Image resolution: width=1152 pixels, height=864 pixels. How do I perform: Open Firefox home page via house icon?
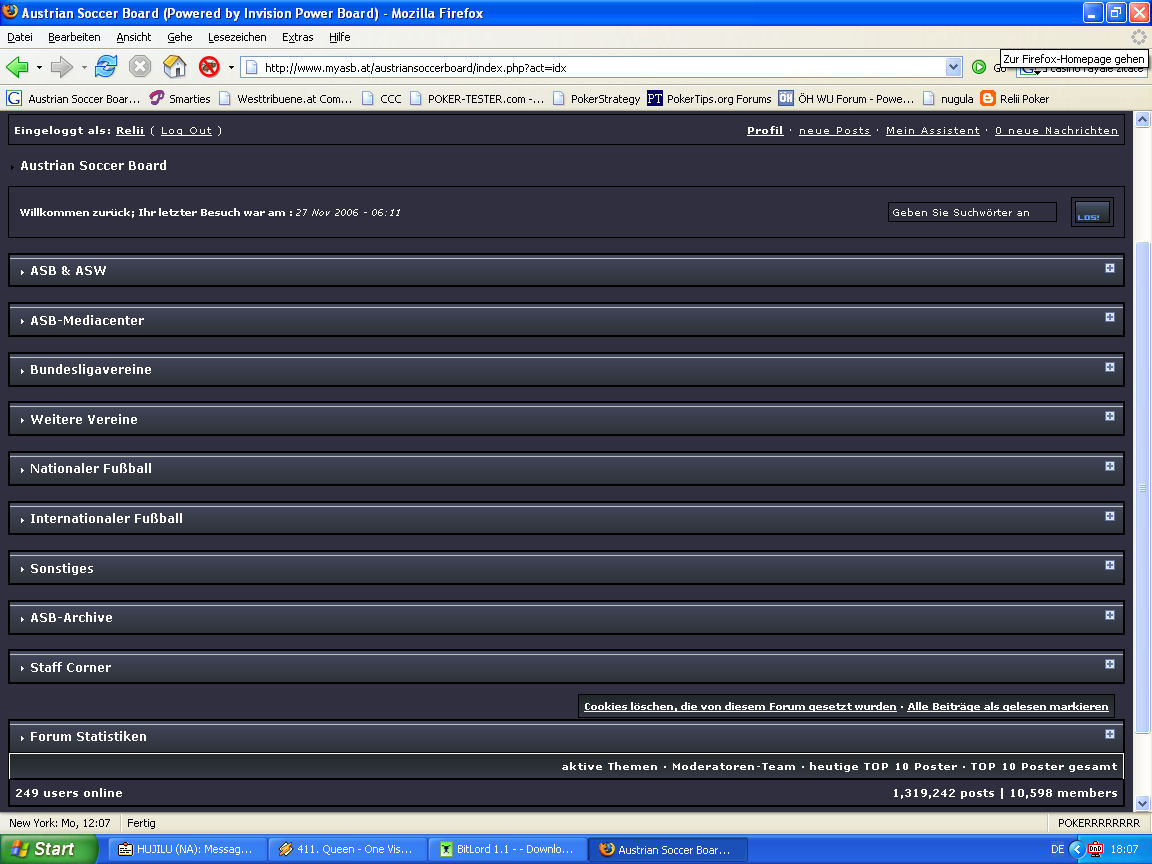pyautogui.click(x=174, y=67)
